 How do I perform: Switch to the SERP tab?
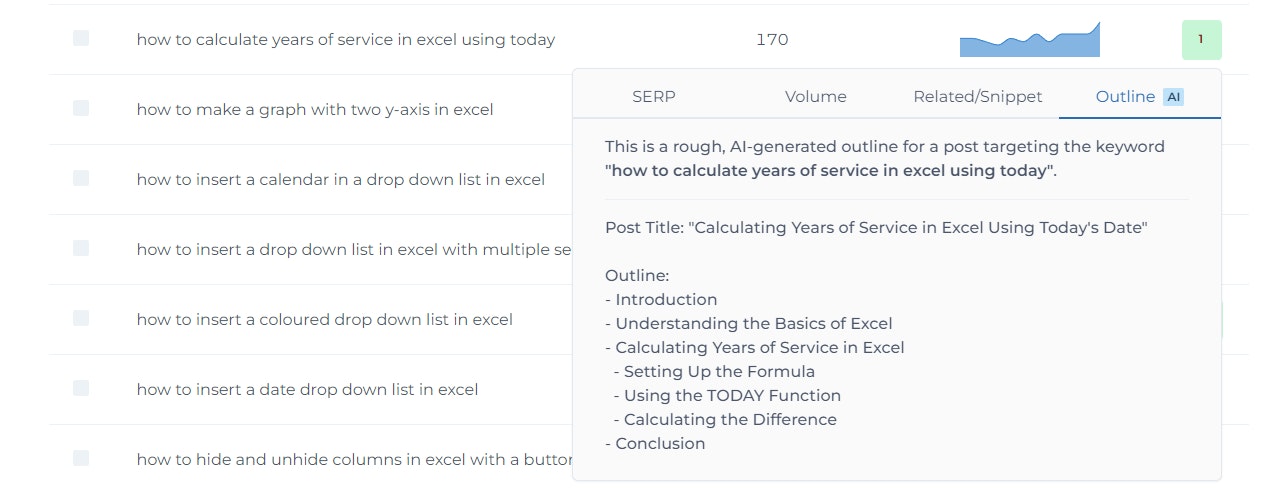click(654, 97)
